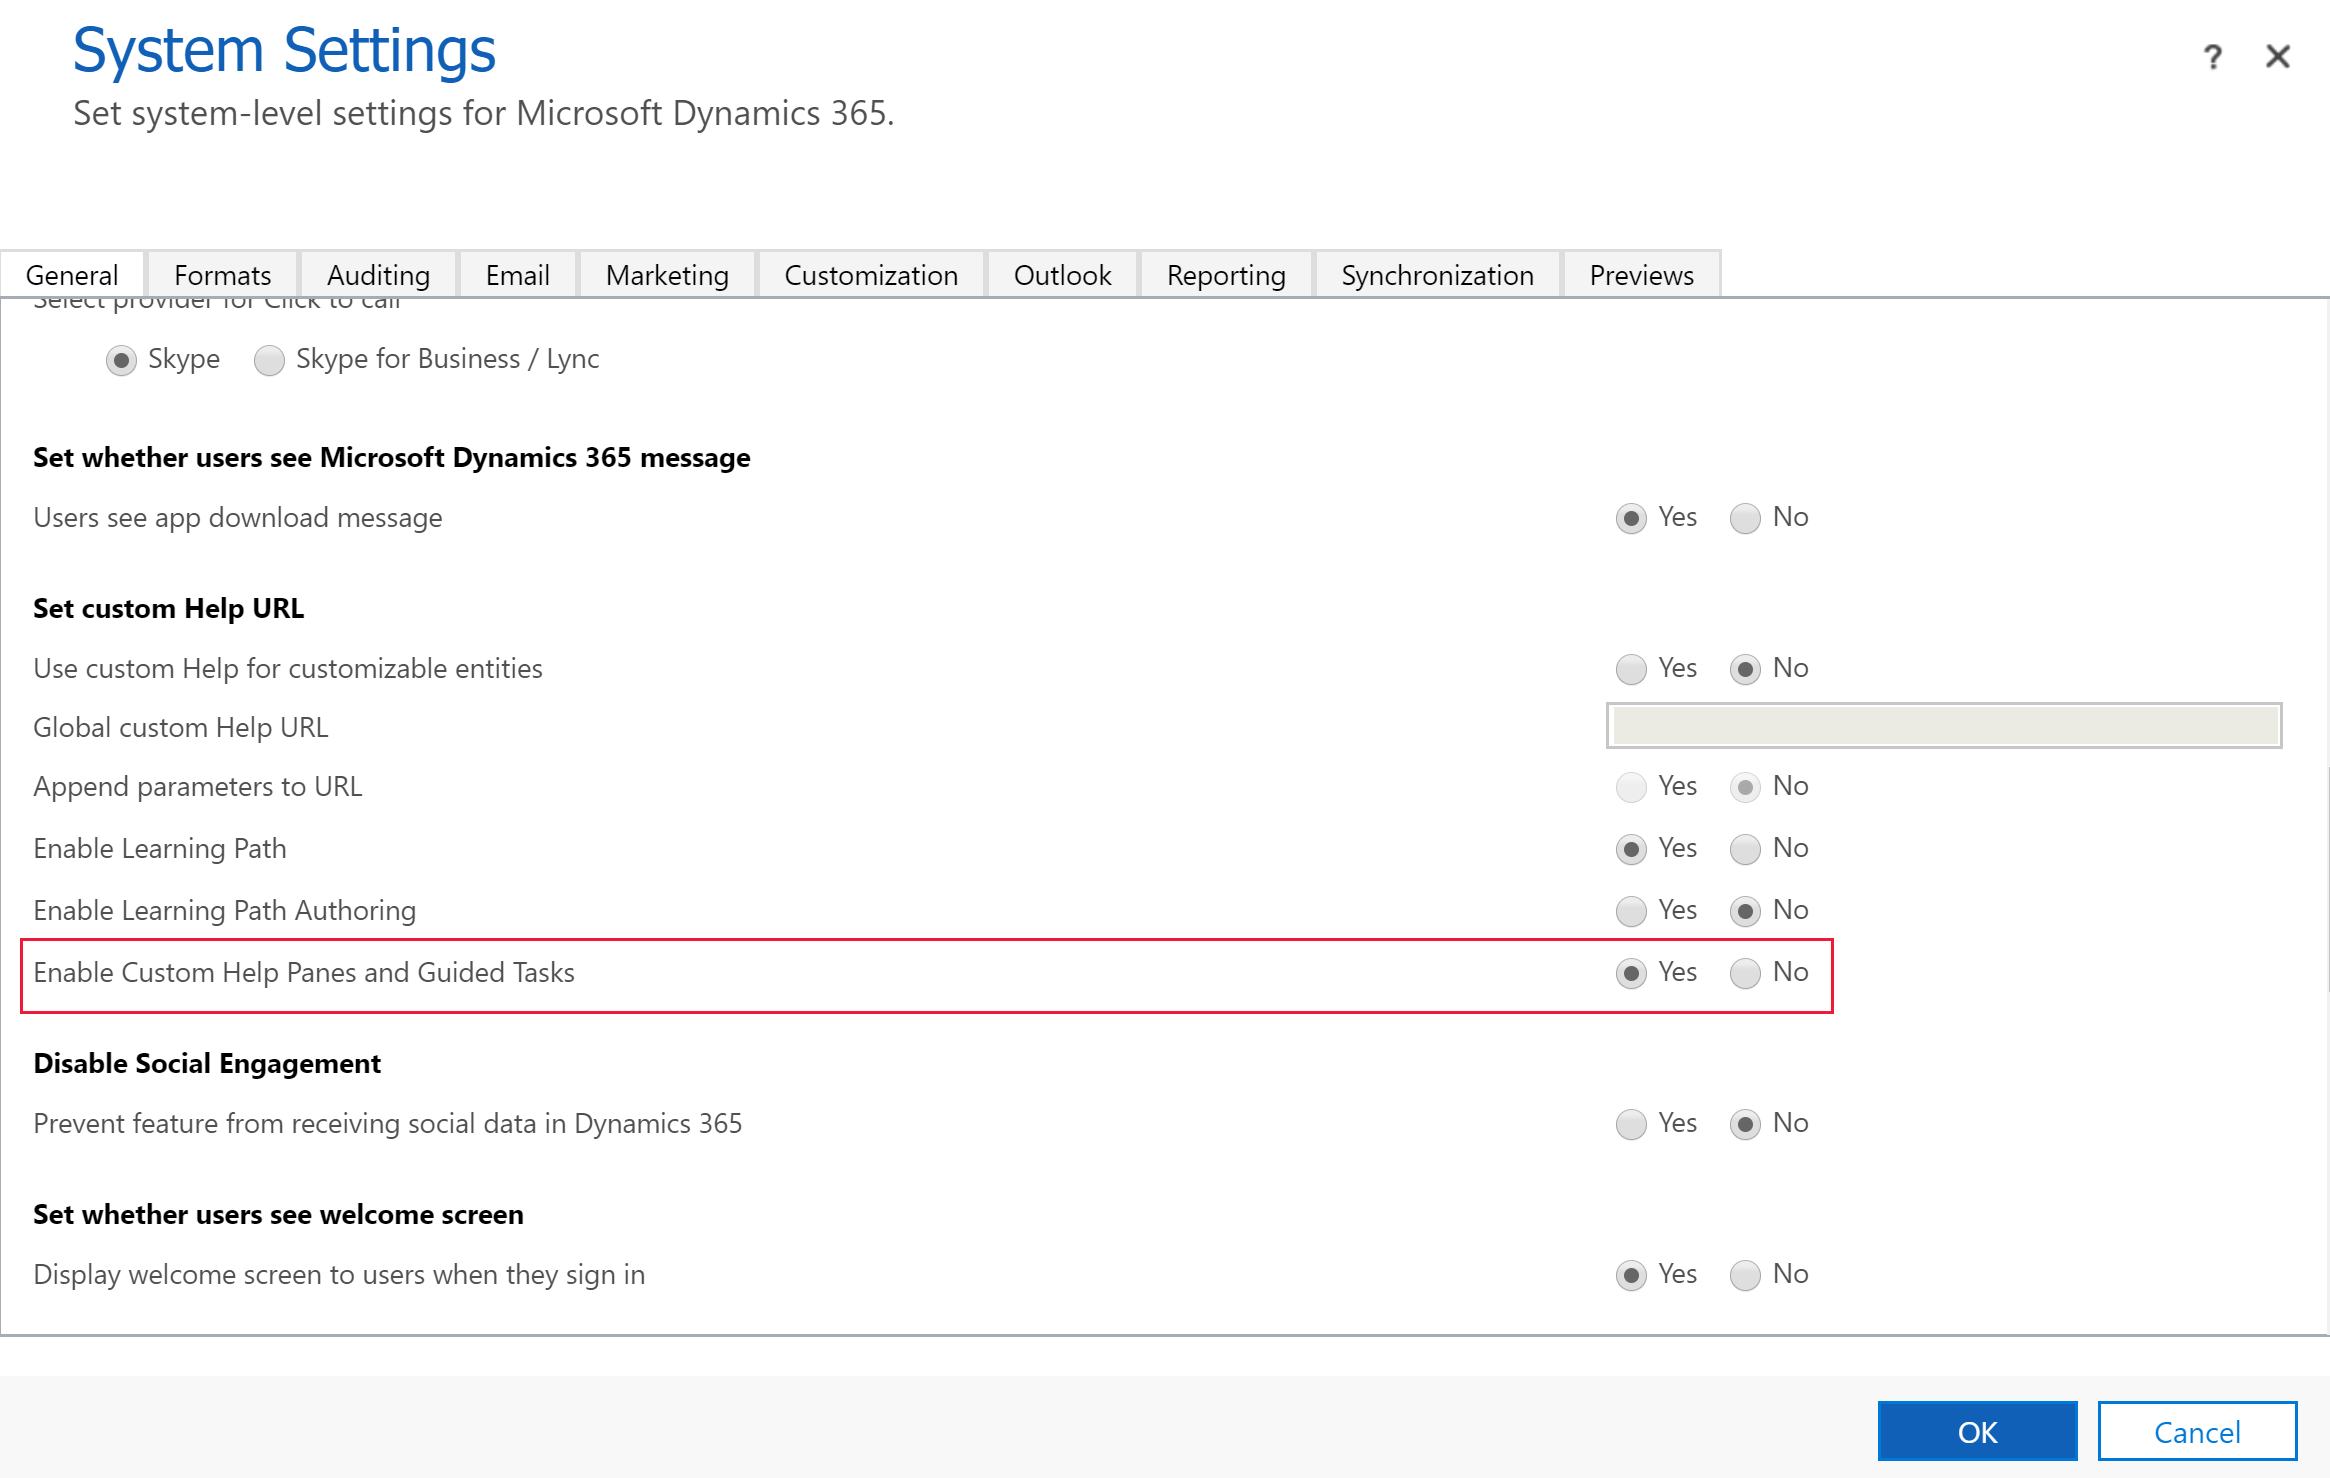
Task: Click the Marketing tab icon
Action: pos(666,274)
